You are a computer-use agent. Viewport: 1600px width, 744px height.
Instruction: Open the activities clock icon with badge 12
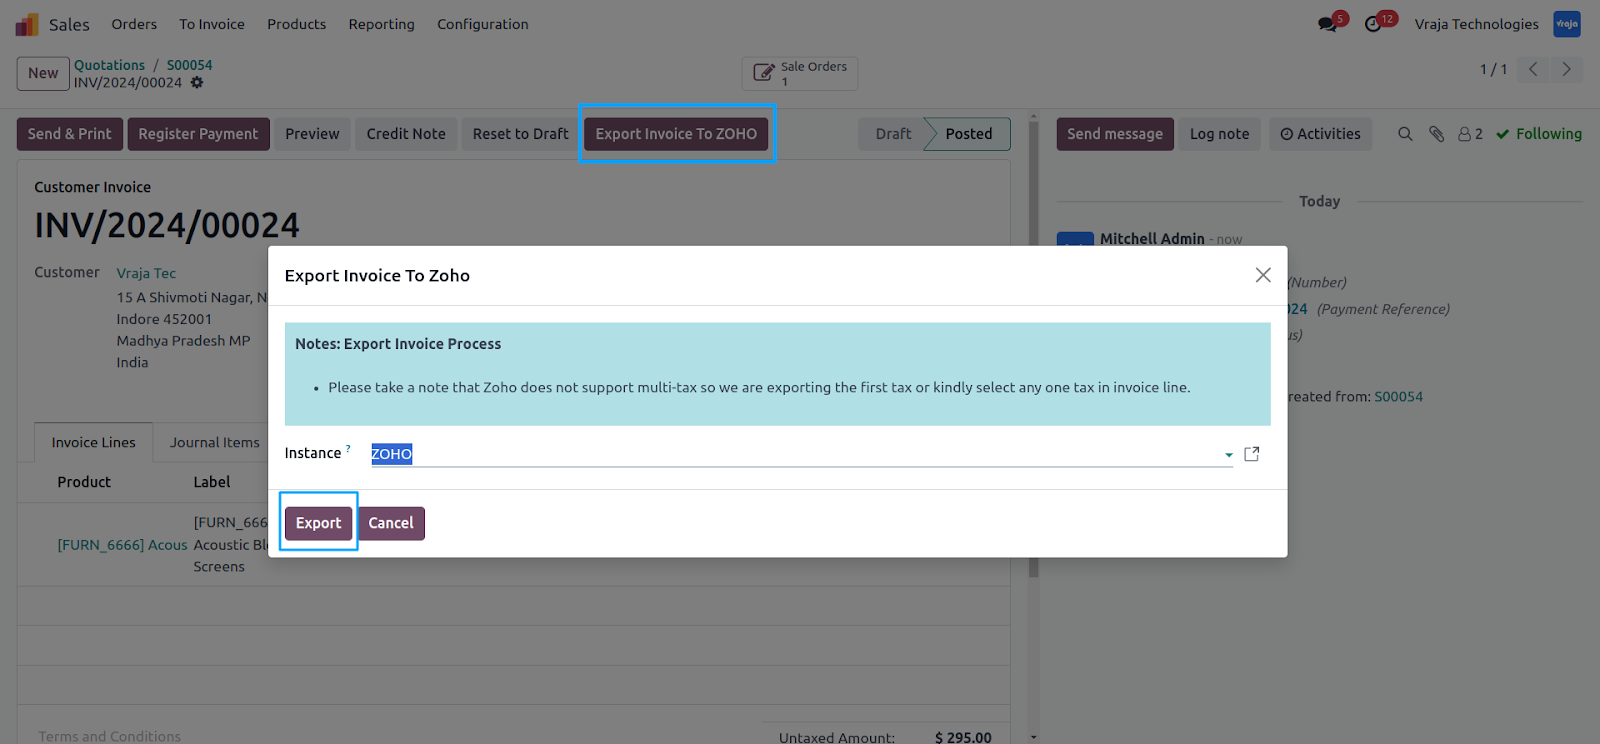[1373, 24]
